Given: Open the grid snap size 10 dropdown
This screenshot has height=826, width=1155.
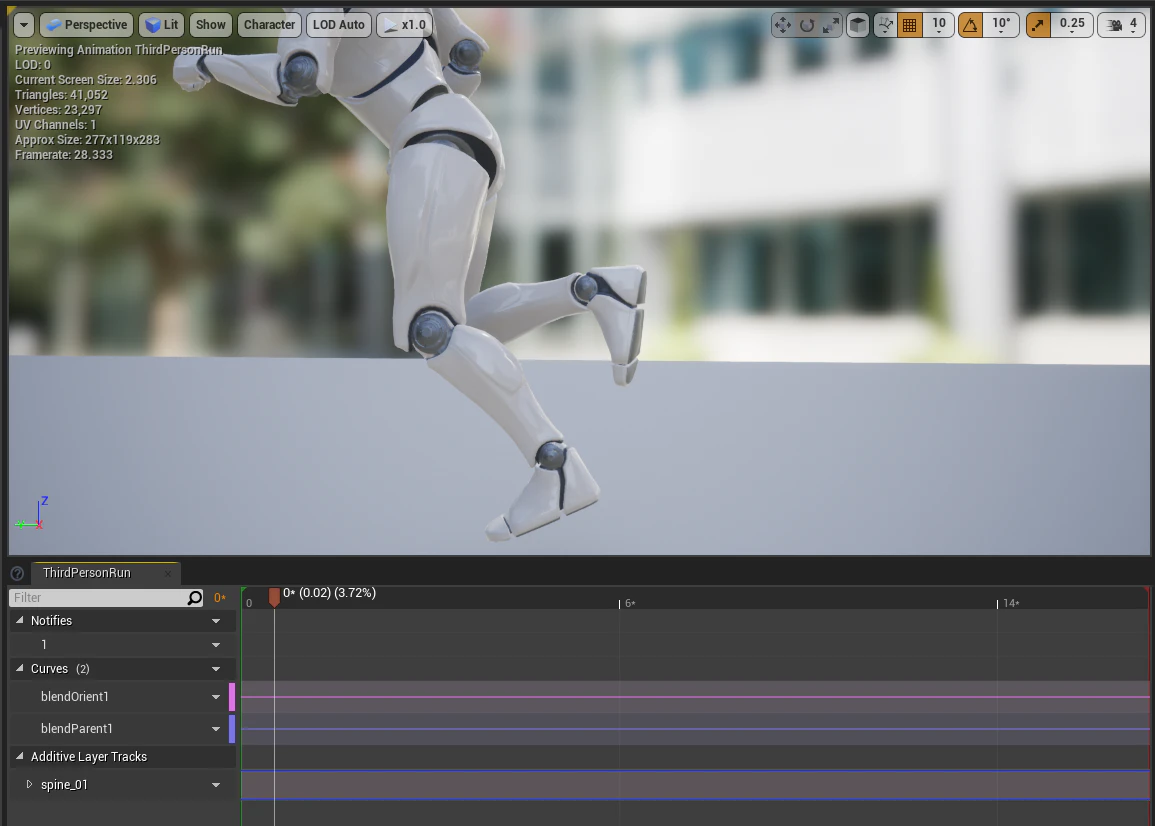Looking at the screenshot, I should pyautogui.click(x=938, y=25).
